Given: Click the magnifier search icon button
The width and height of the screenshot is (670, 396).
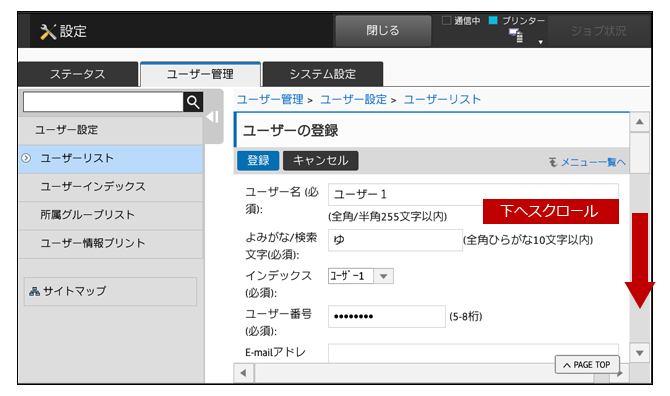Looking at the screenshot, I should (x=193, y=102).
